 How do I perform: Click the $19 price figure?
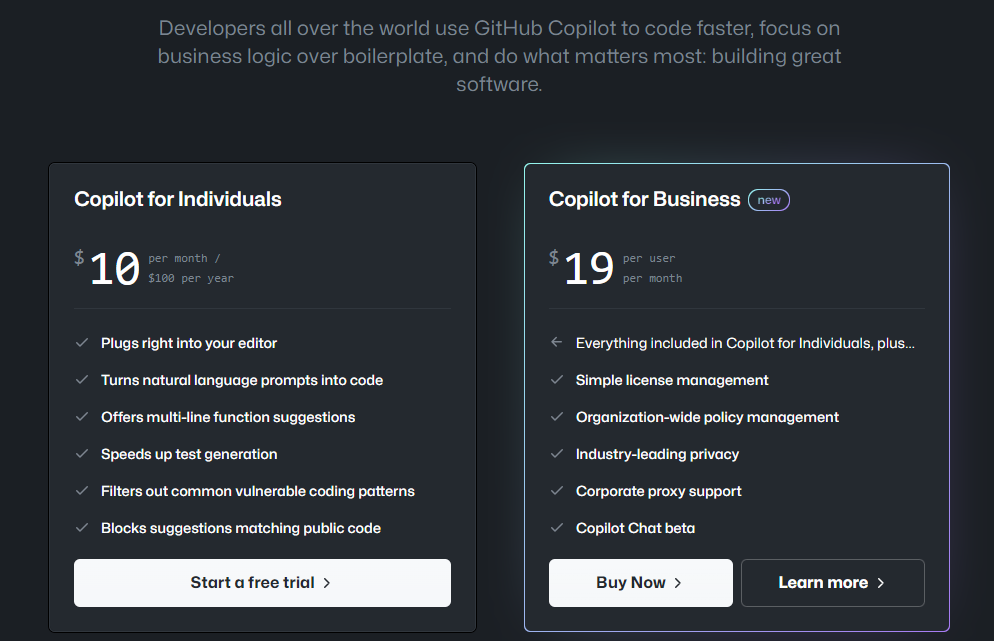click(x=582, y=268)
